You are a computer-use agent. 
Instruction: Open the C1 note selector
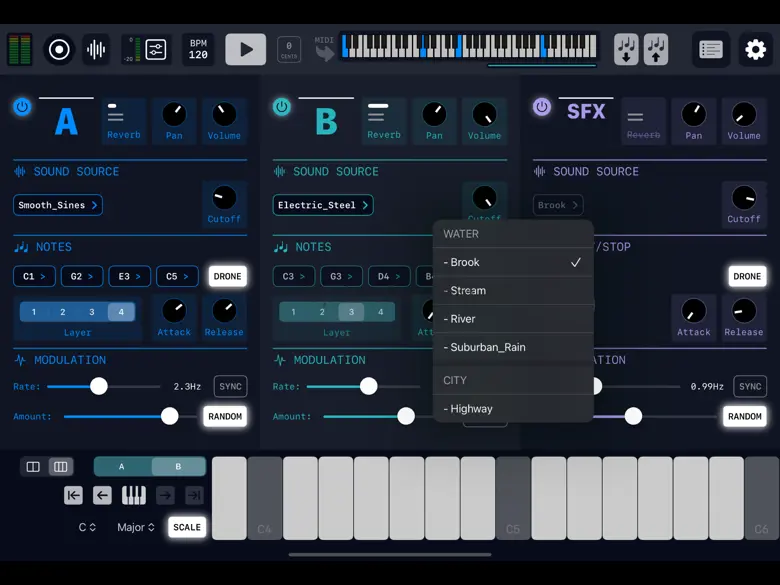point(34,276)
